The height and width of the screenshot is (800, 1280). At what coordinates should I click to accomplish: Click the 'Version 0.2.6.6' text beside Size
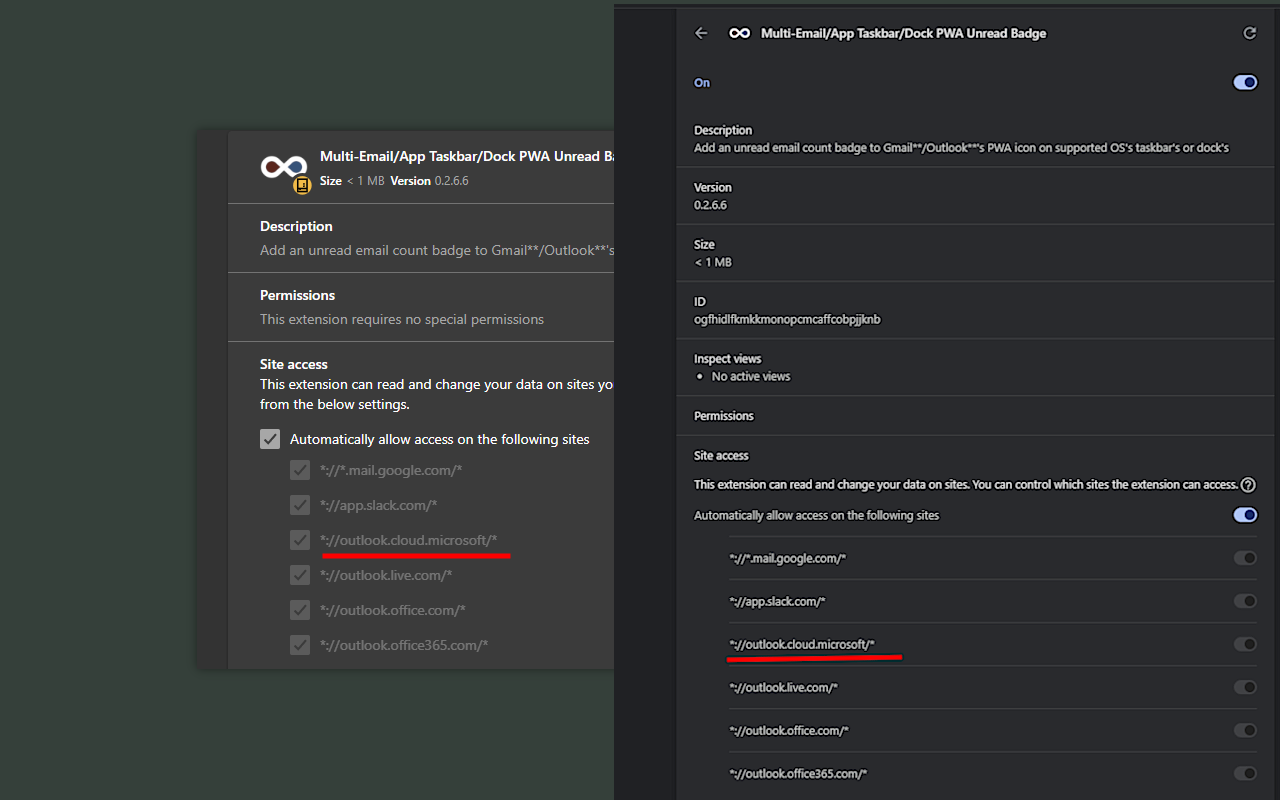point(430,181)
